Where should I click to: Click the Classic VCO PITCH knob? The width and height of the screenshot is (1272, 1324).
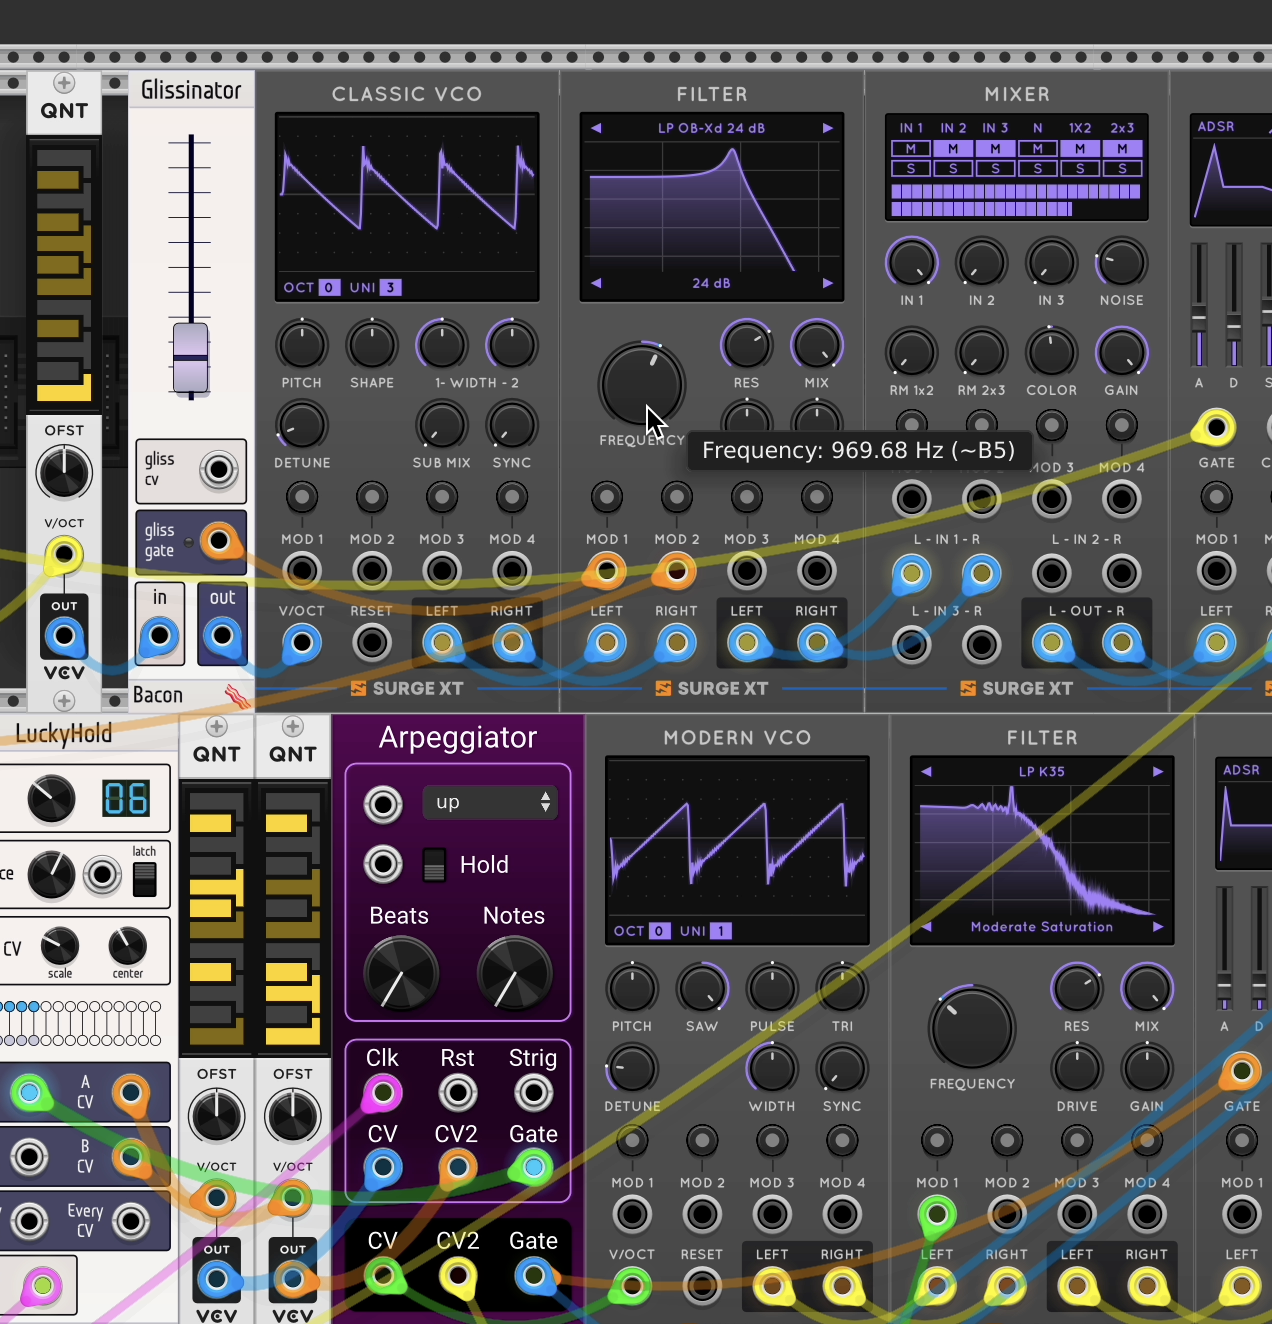[301, 345]
